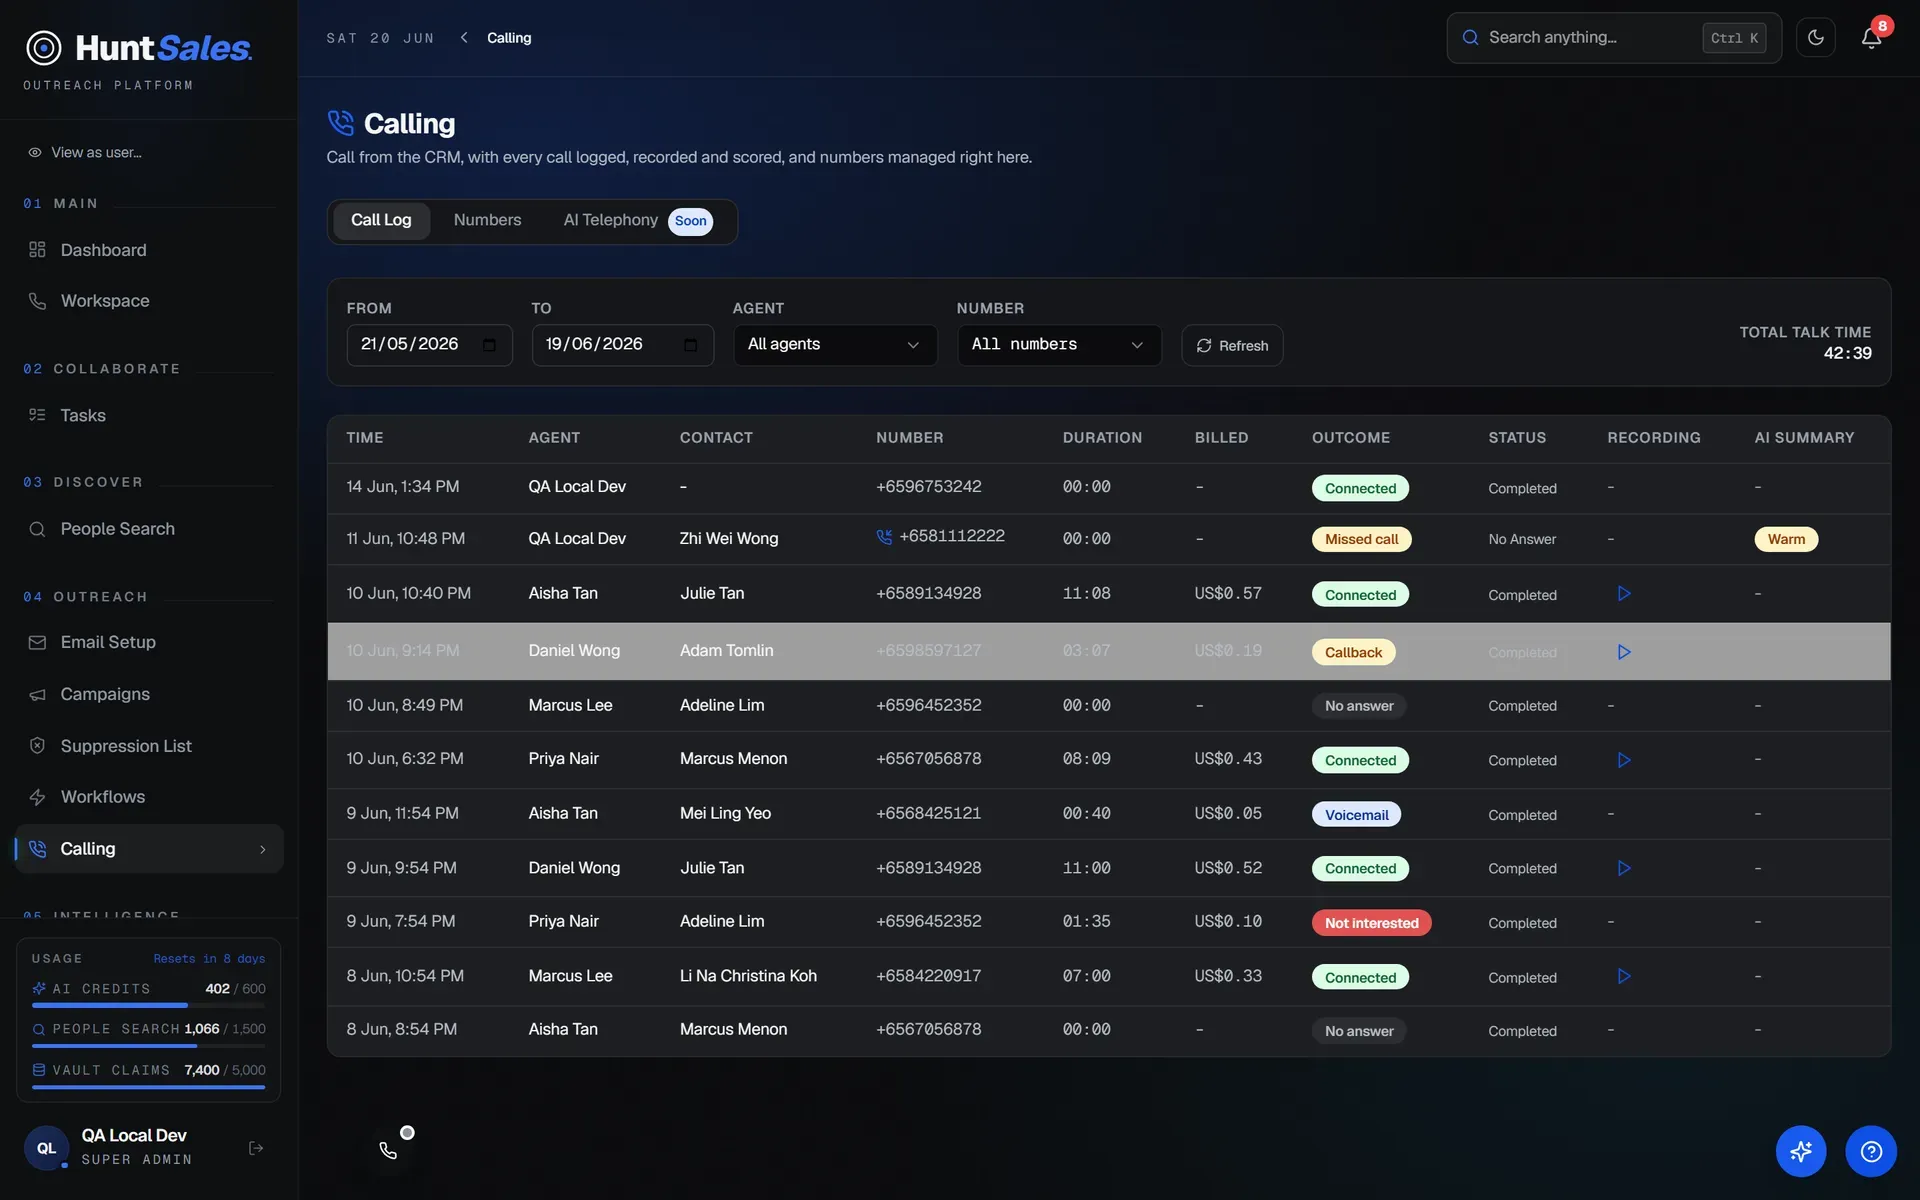This screenshot has height=1200, width=1920.
Task: Sort by the Duration column header
Action: coord(1102,438)
